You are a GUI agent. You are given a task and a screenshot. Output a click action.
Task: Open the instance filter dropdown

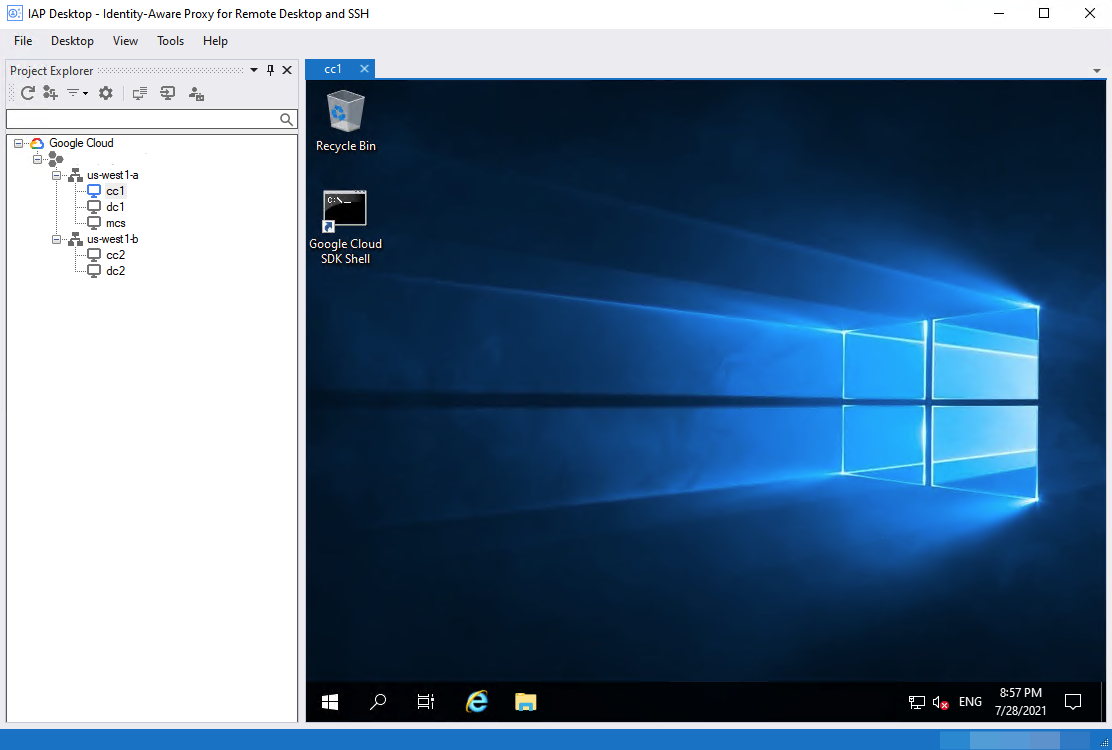tap(77, 93)
